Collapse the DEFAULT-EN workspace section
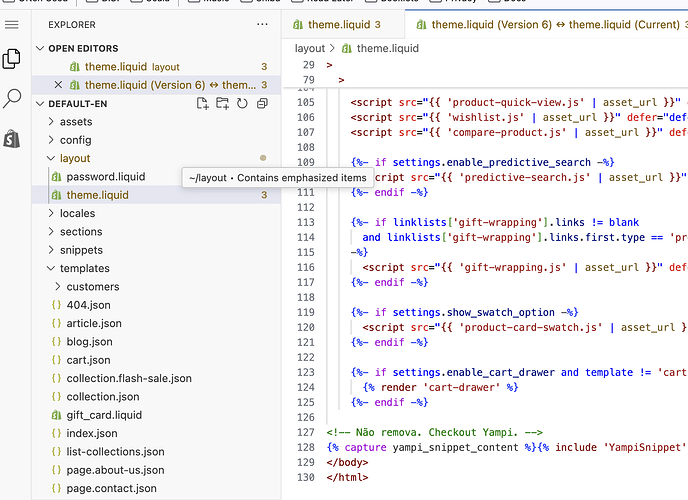The width and height of the screenshot is (688, 500). (40, 104)
